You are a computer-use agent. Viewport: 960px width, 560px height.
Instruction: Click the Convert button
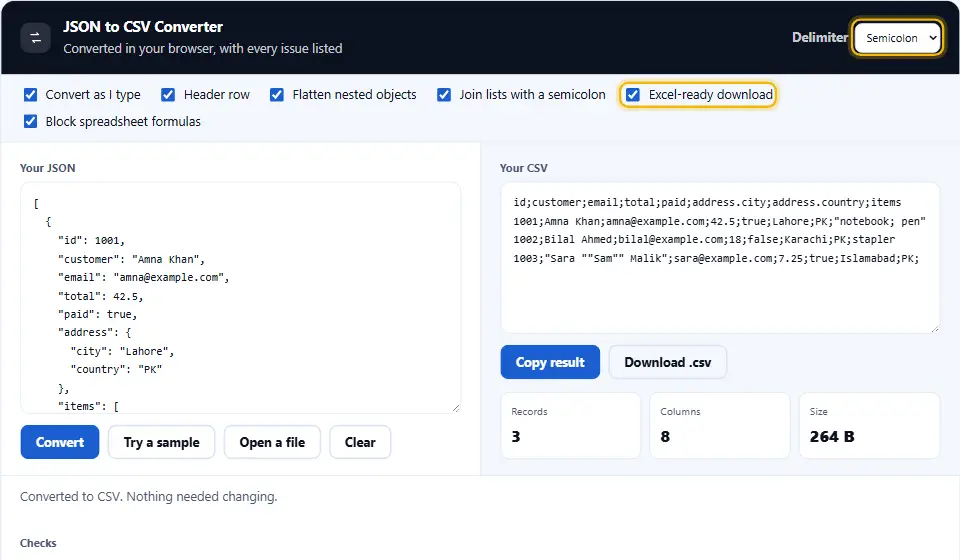[60, 442]
